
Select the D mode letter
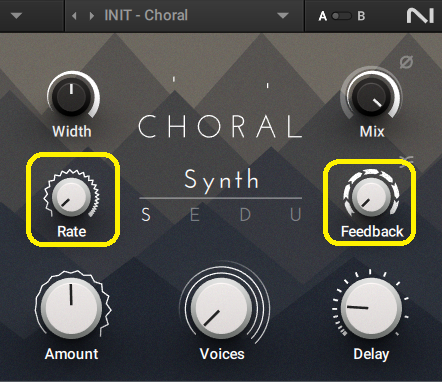click(245, 214)
